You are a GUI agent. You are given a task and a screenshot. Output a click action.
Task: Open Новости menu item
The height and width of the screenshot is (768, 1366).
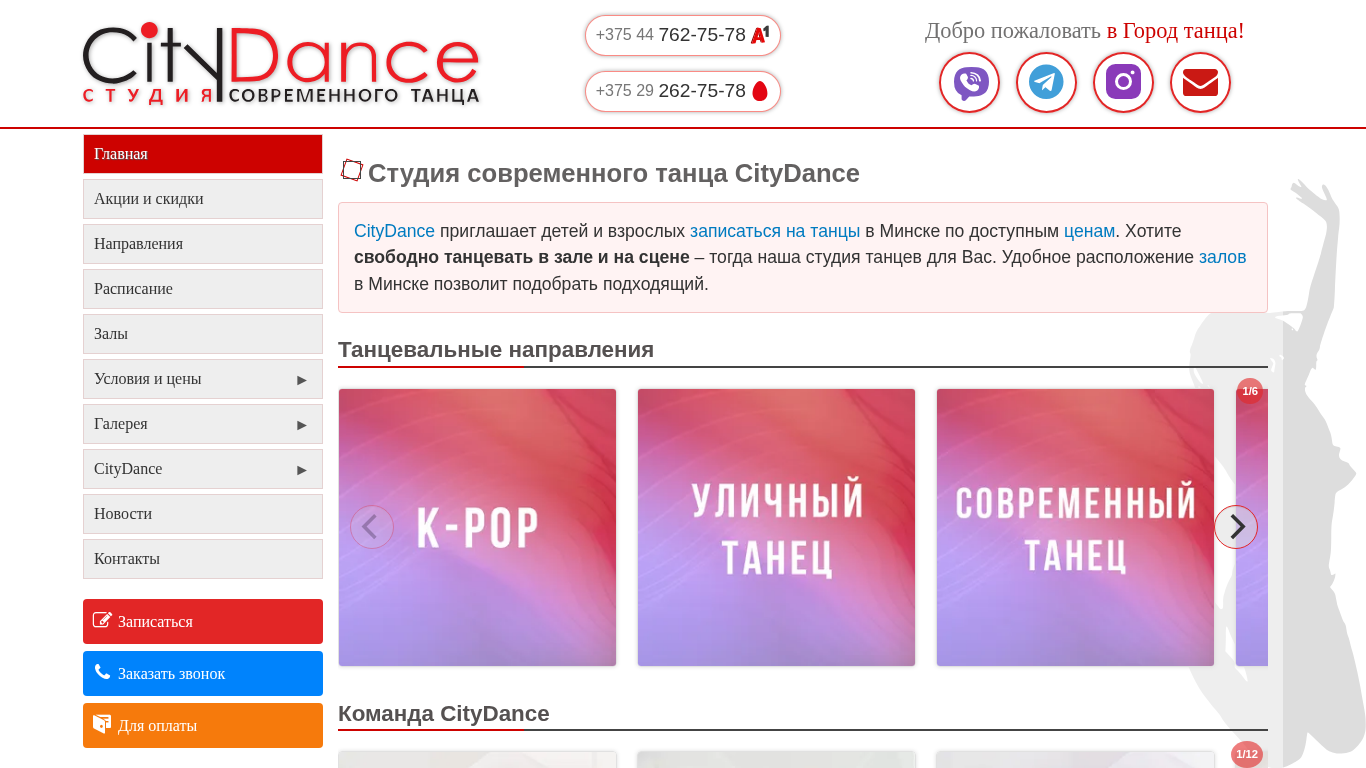[203, 514]
